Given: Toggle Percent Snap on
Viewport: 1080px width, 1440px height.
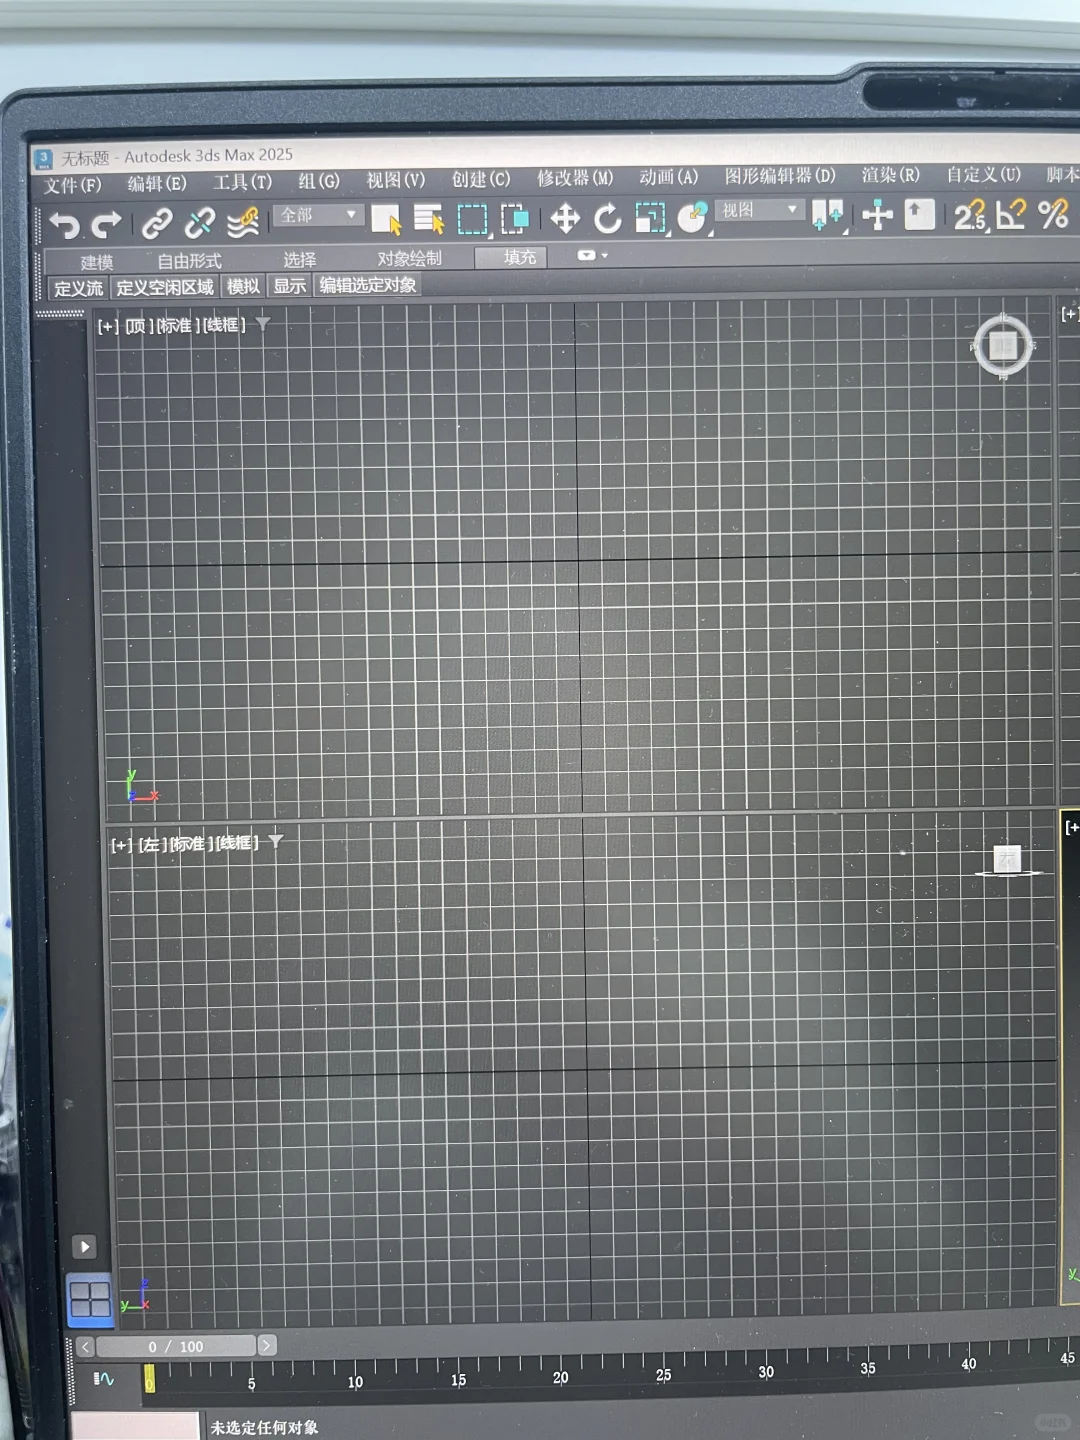Looking at the screenshot, I should point(1055,216).
